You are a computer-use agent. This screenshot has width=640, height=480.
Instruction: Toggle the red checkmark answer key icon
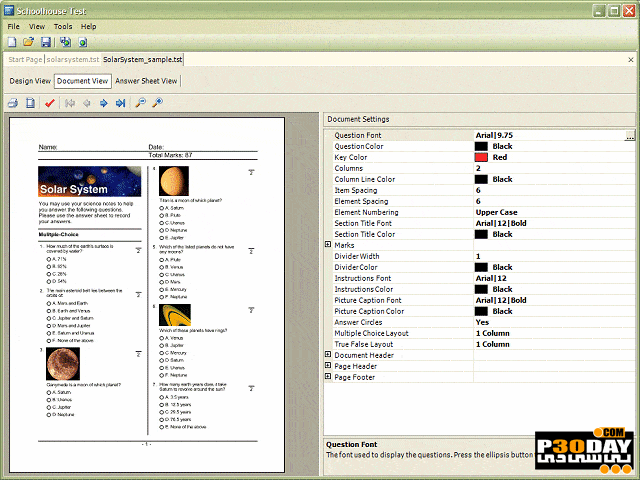coord(50,103)
